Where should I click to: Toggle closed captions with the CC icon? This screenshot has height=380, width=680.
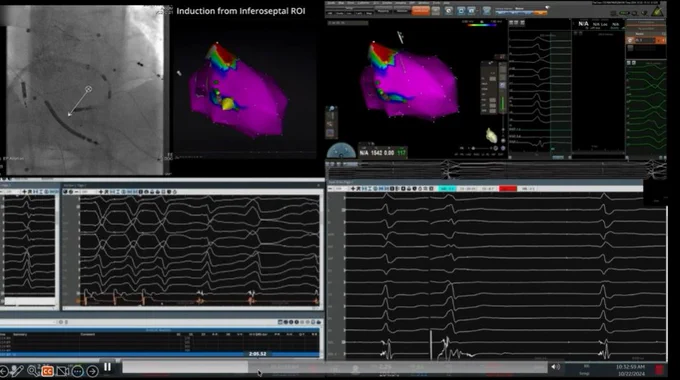(x=47, y=371)
